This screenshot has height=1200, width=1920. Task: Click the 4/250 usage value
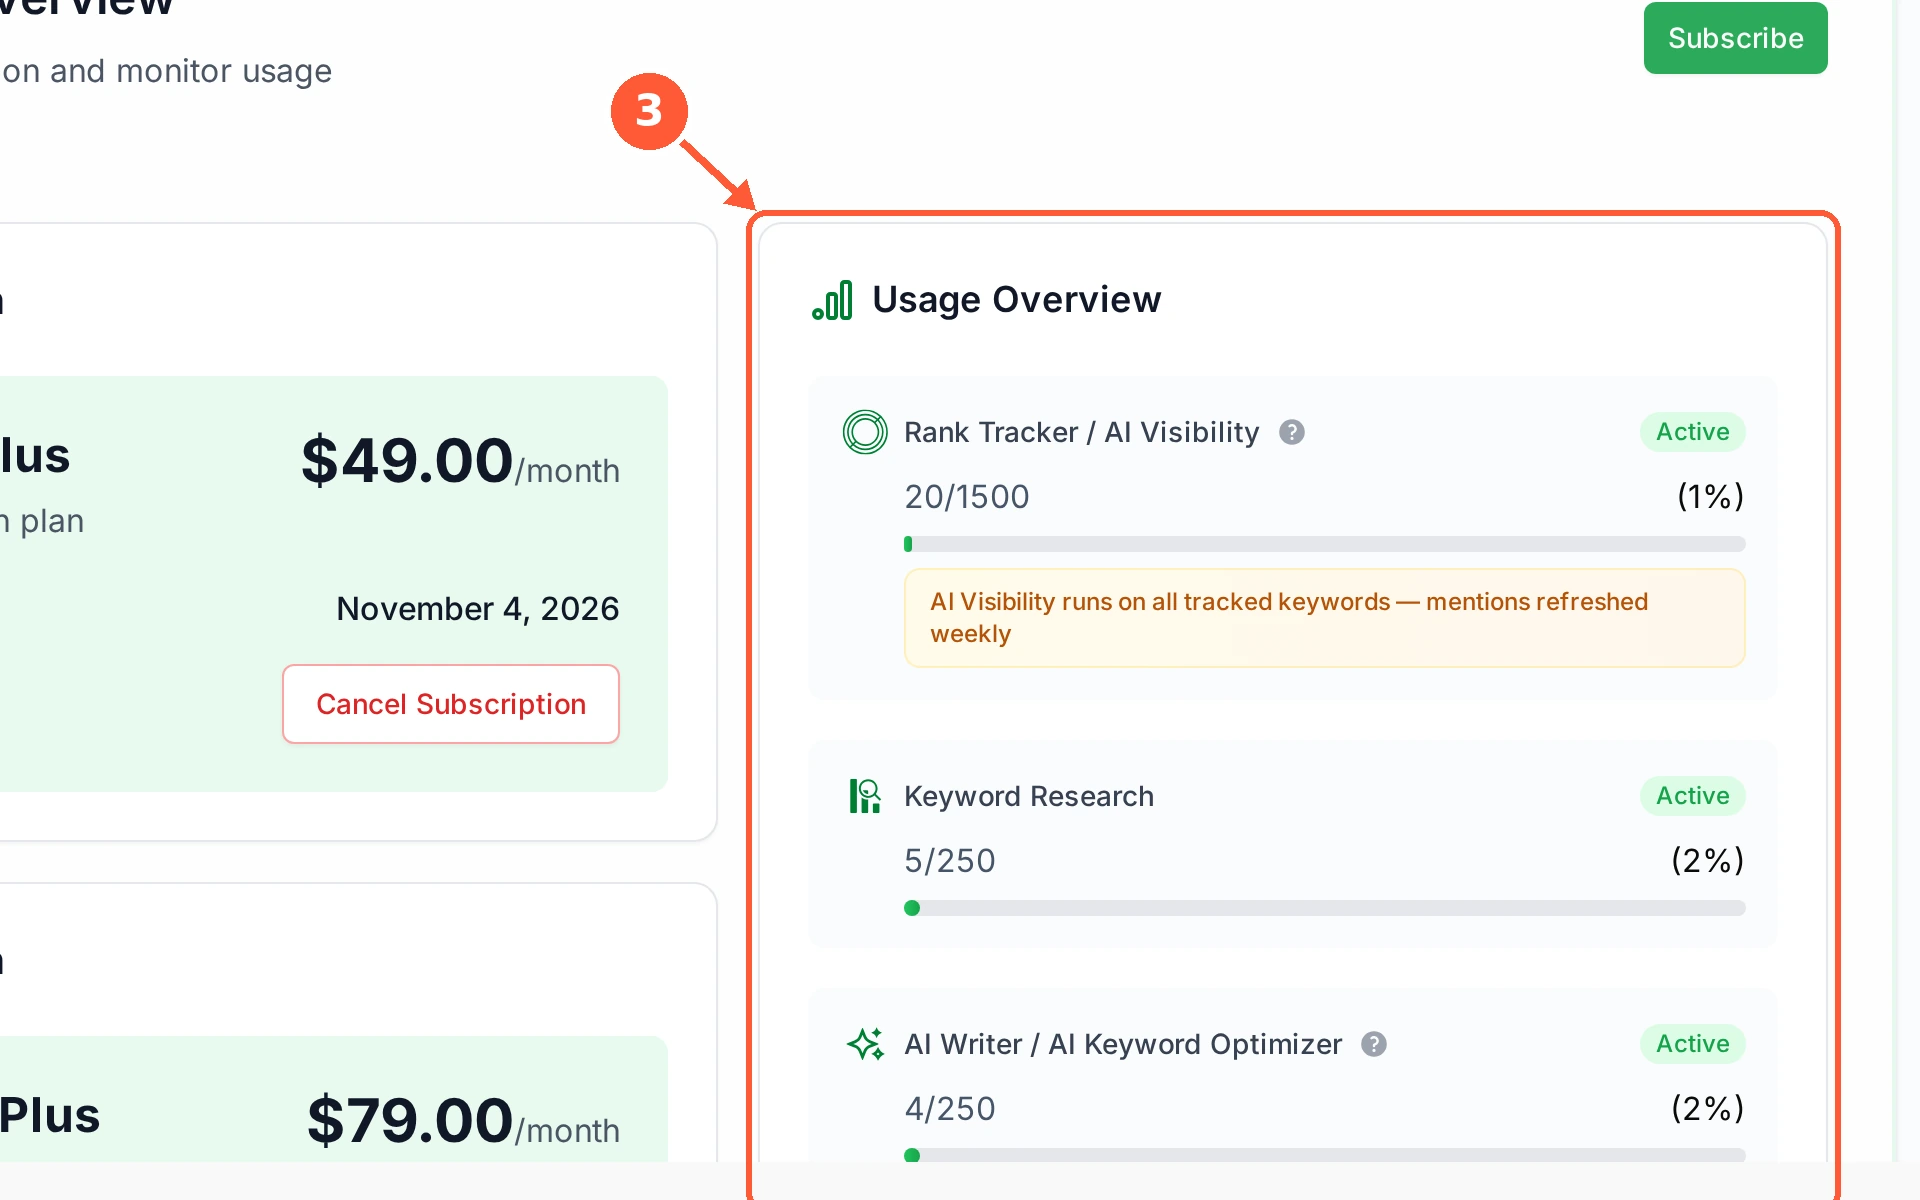point(950,1109)
